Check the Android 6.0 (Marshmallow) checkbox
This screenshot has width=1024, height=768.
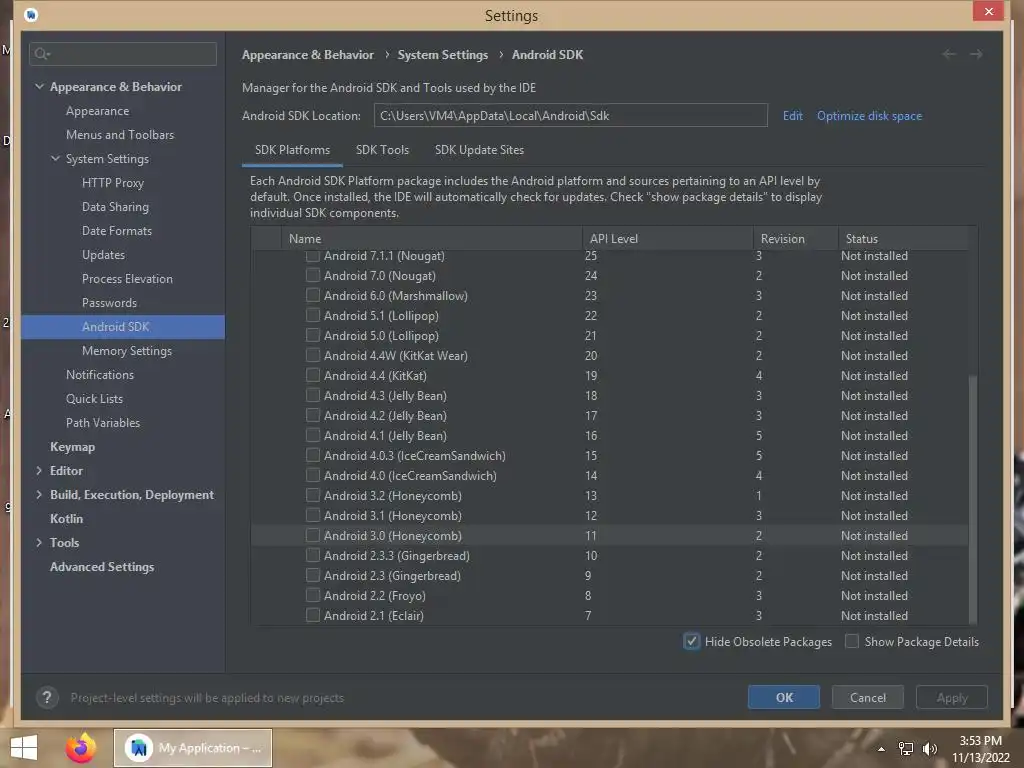(x=313, y=295)
